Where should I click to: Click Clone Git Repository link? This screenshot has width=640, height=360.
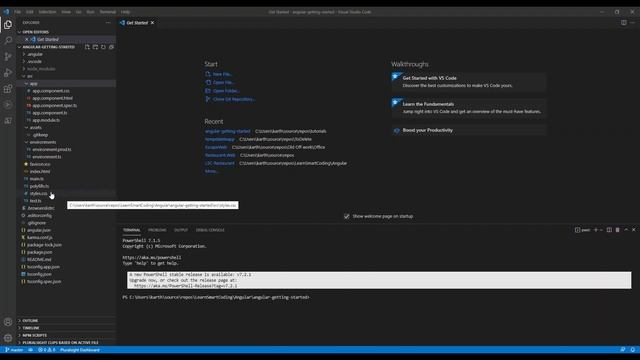tap(233, 99)
